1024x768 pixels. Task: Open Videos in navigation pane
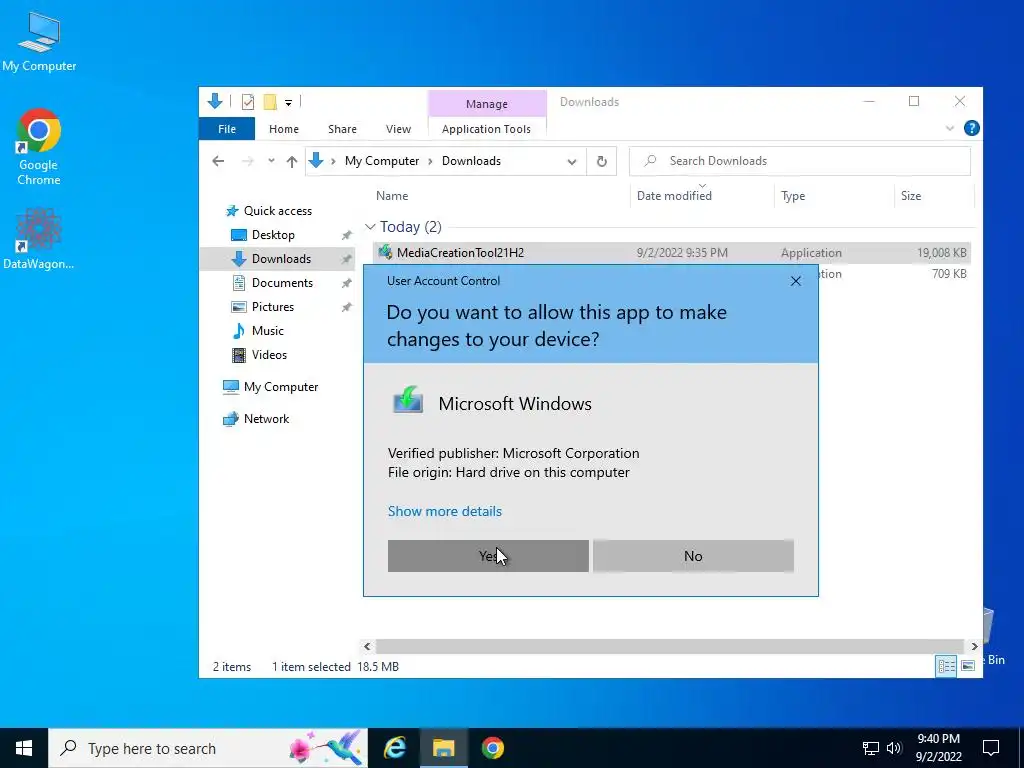[x=269, y=355]
